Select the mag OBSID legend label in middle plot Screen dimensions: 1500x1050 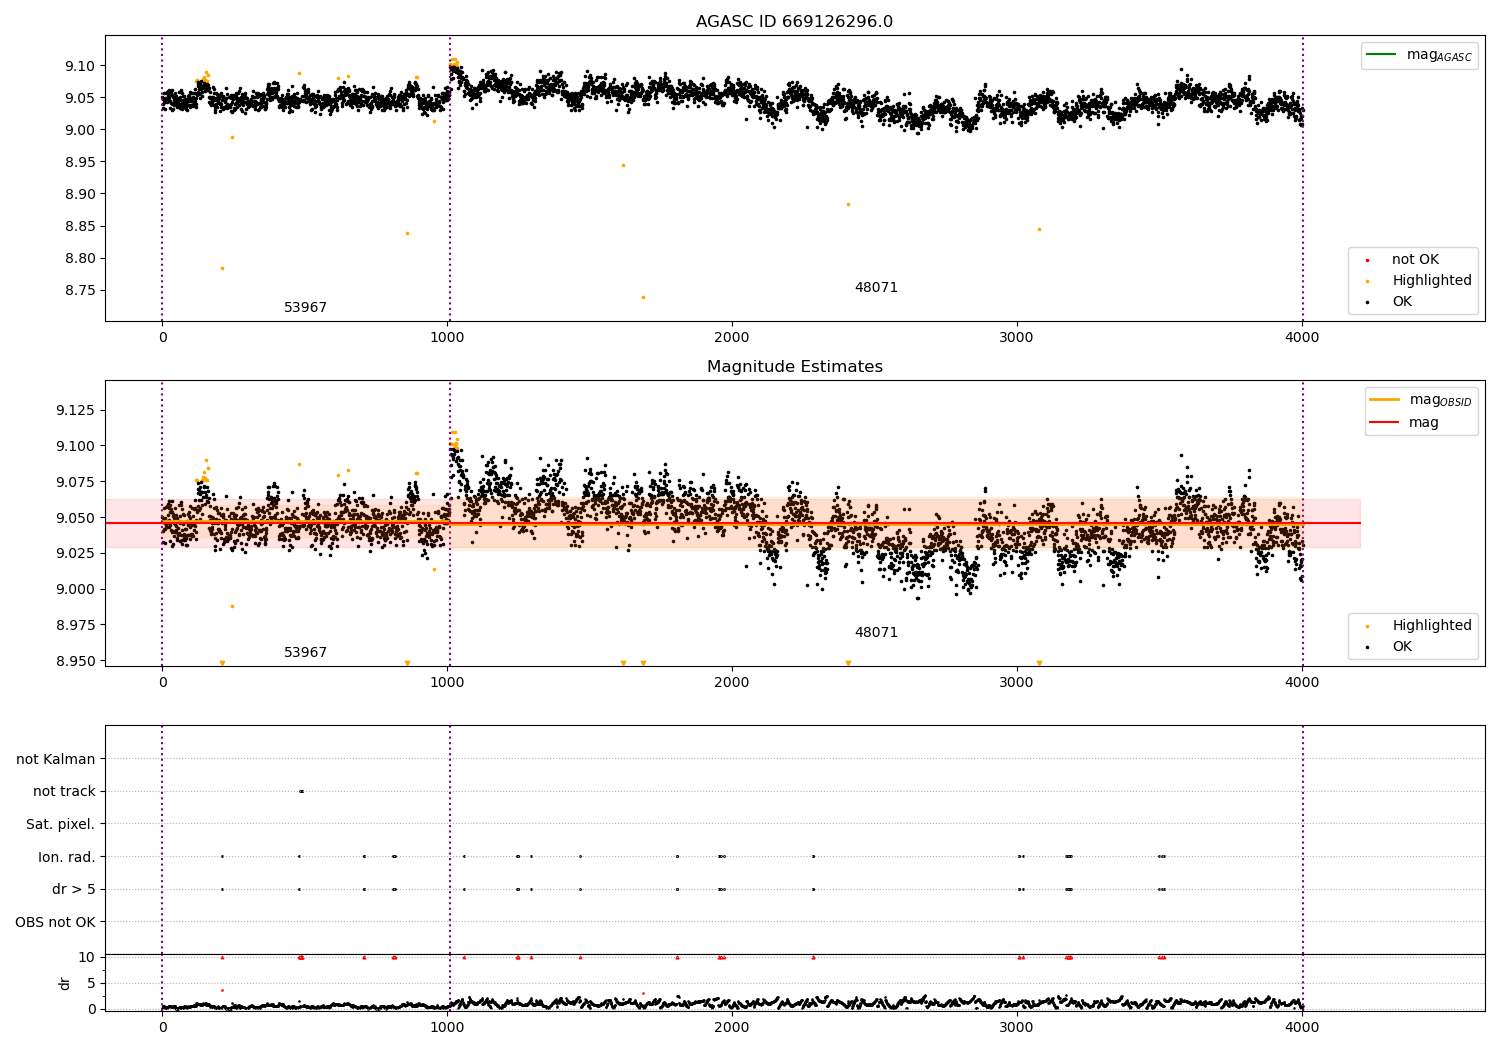tap(1441, 400)
